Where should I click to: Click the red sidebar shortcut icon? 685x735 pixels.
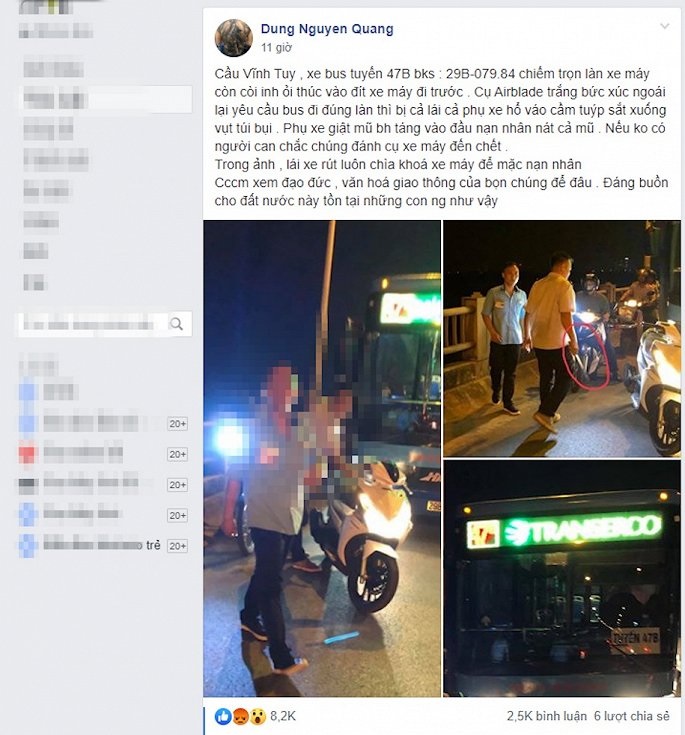(28, 454)
